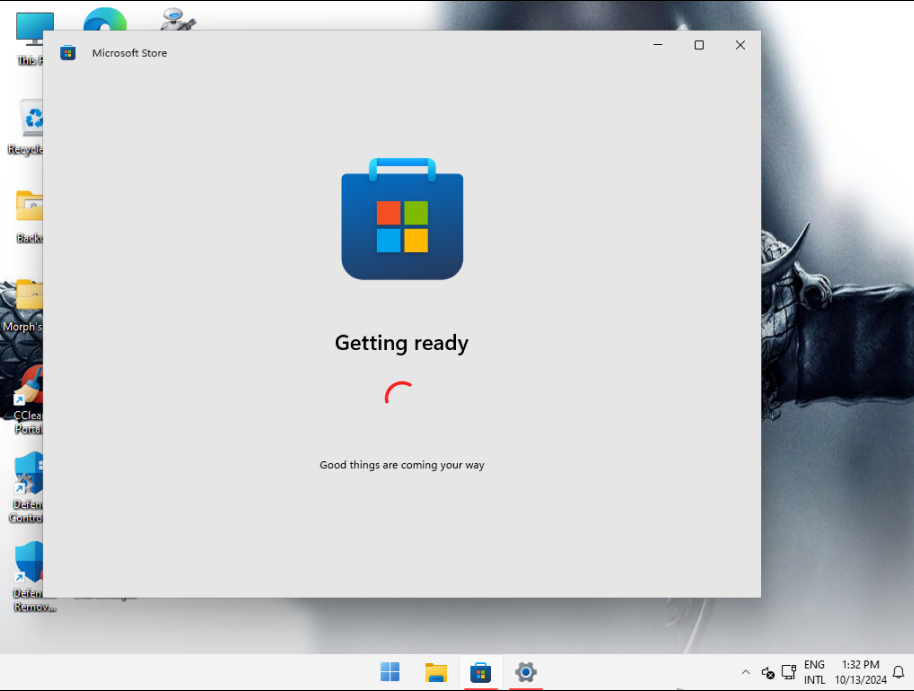914x691 pixels.
Task: Select the Microsoft Edge desktop icon
Action: tap(105, 19)
